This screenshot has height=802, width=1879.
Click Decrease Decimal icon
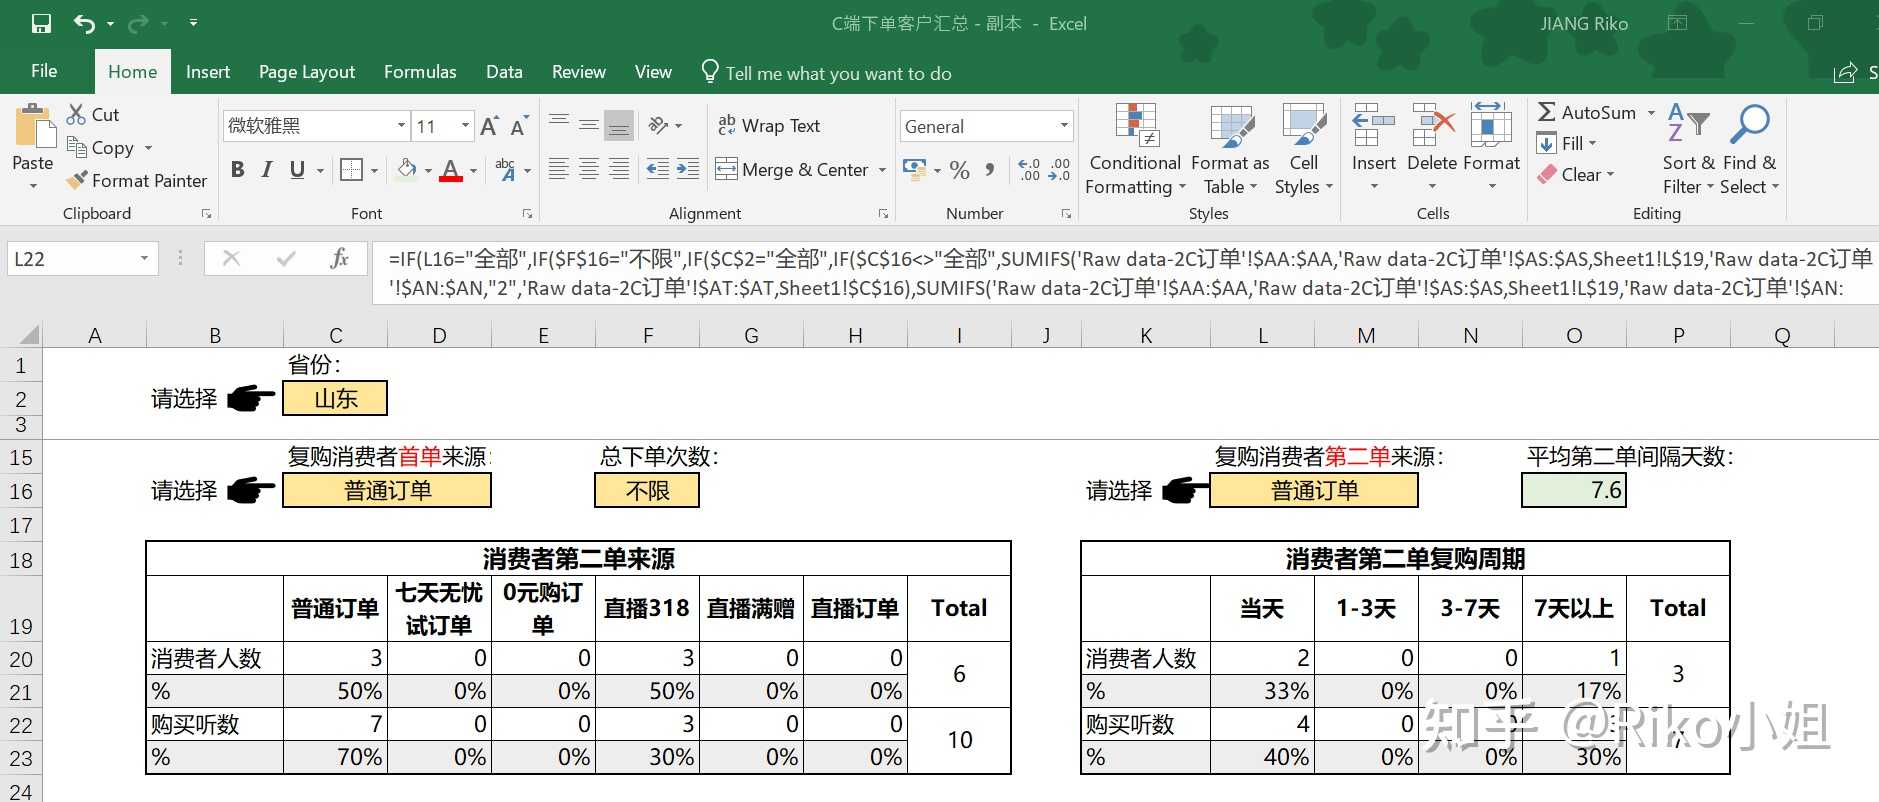(x=1060, y=170)
